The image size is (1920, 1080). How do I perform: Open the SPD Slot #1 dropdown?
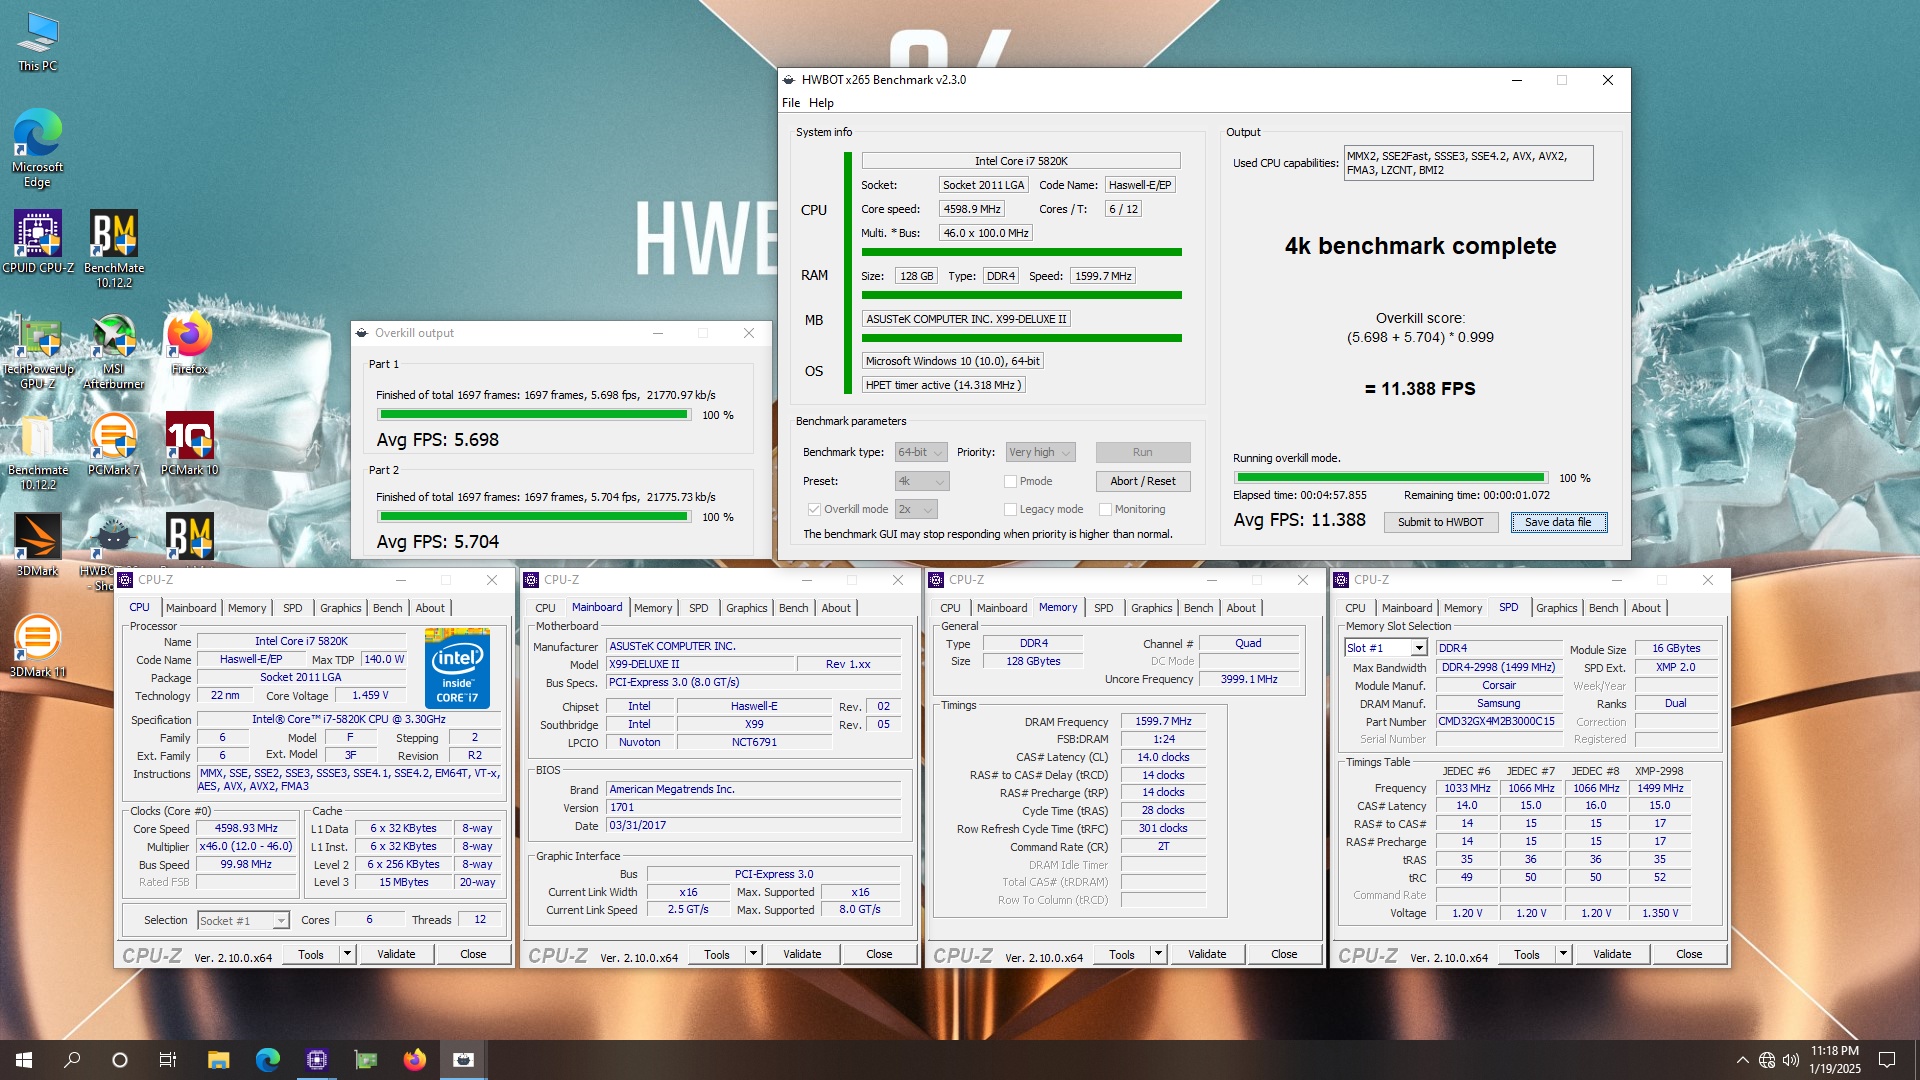[1385, 648]
